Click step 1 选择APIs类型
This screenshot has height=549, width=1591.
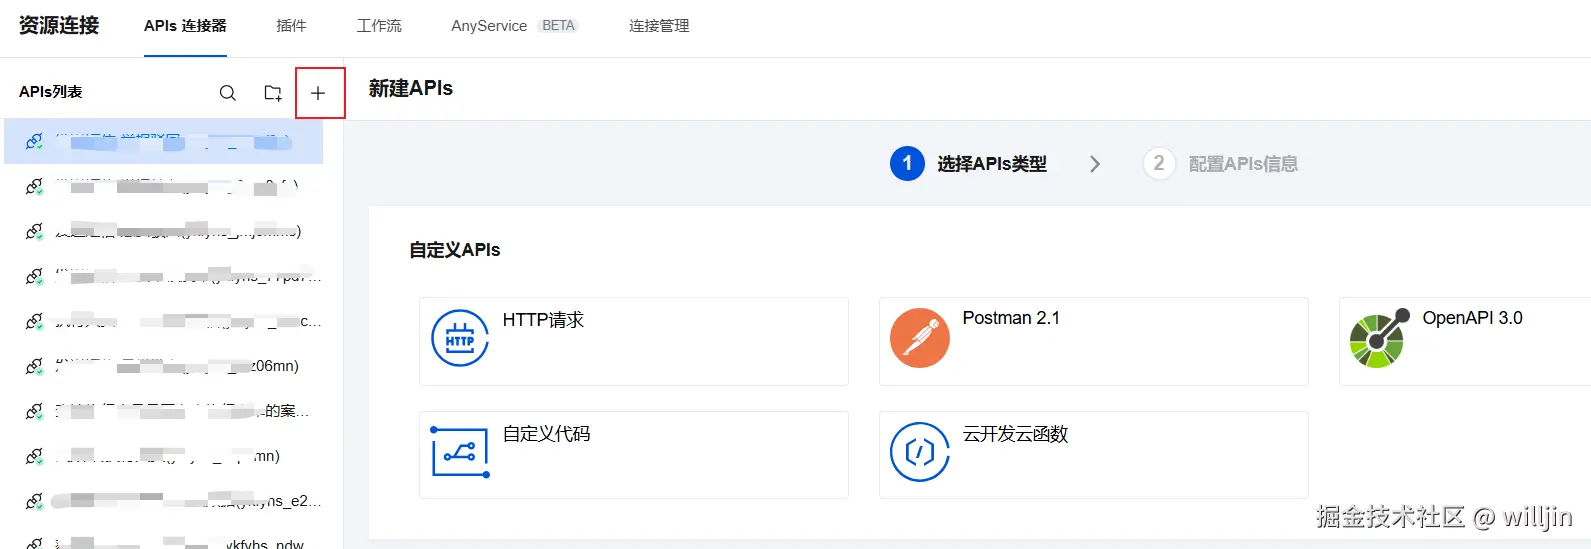(968, 164)
